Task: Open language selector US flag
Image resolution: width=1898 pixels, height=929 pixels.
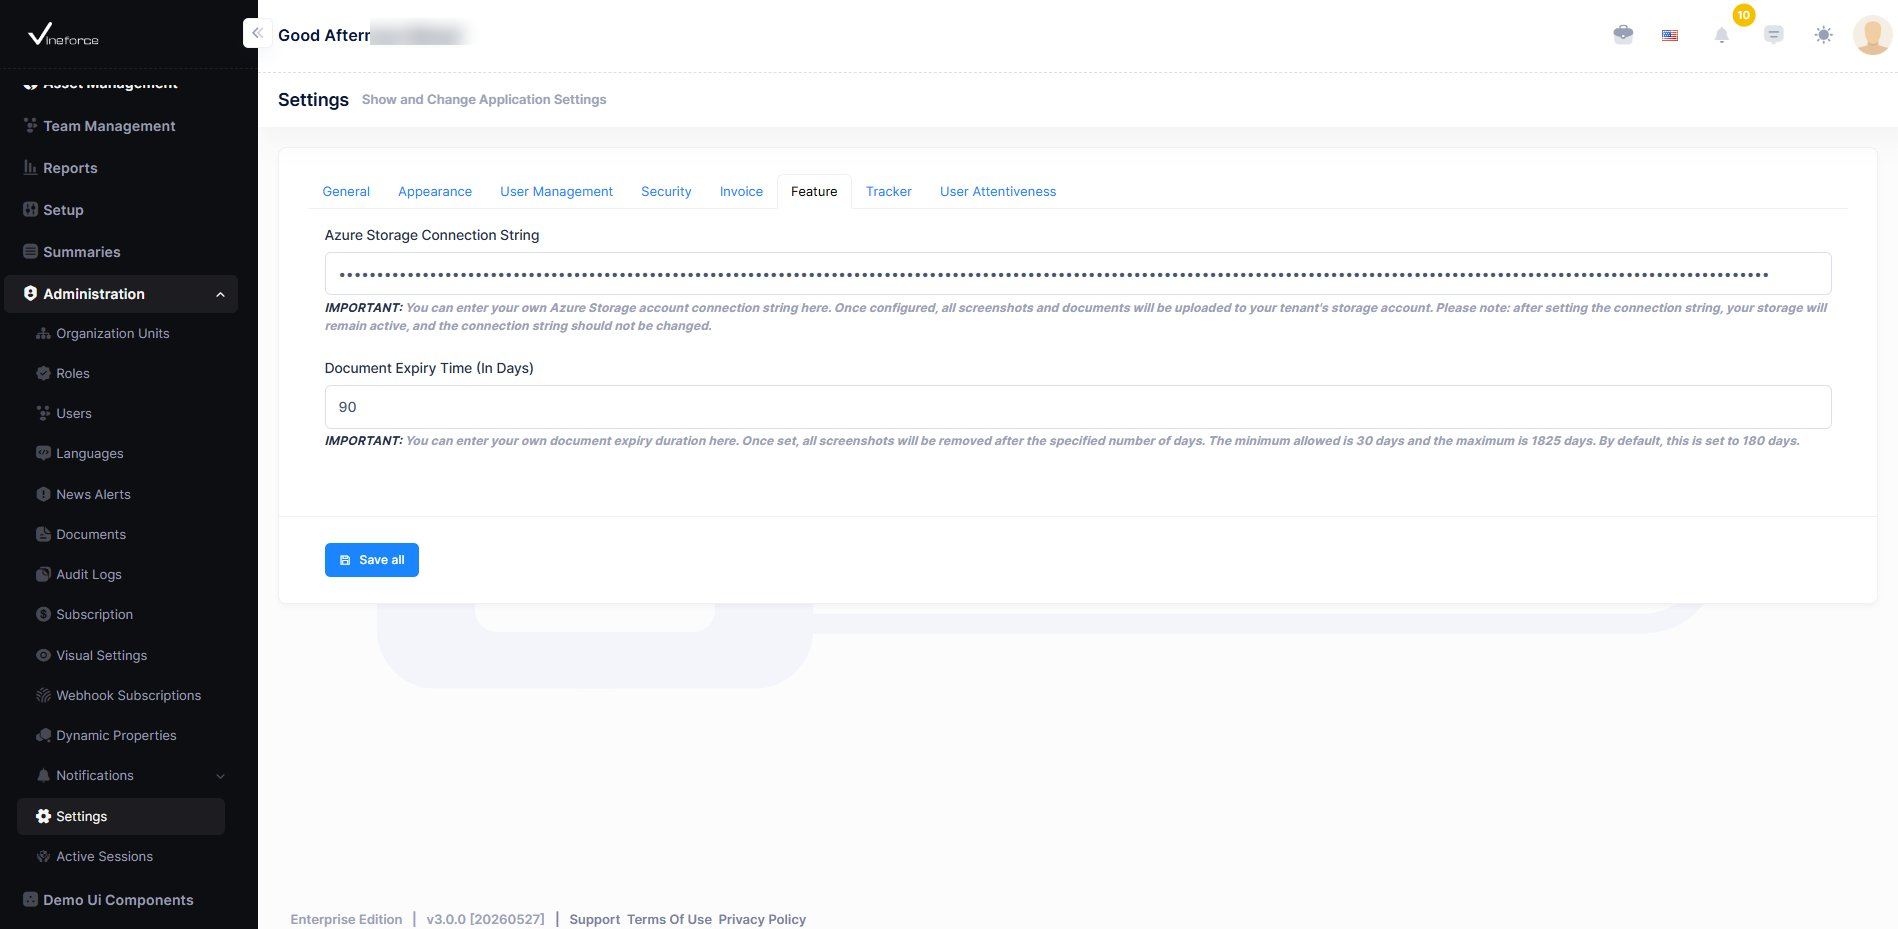Action: point(1670,35)
